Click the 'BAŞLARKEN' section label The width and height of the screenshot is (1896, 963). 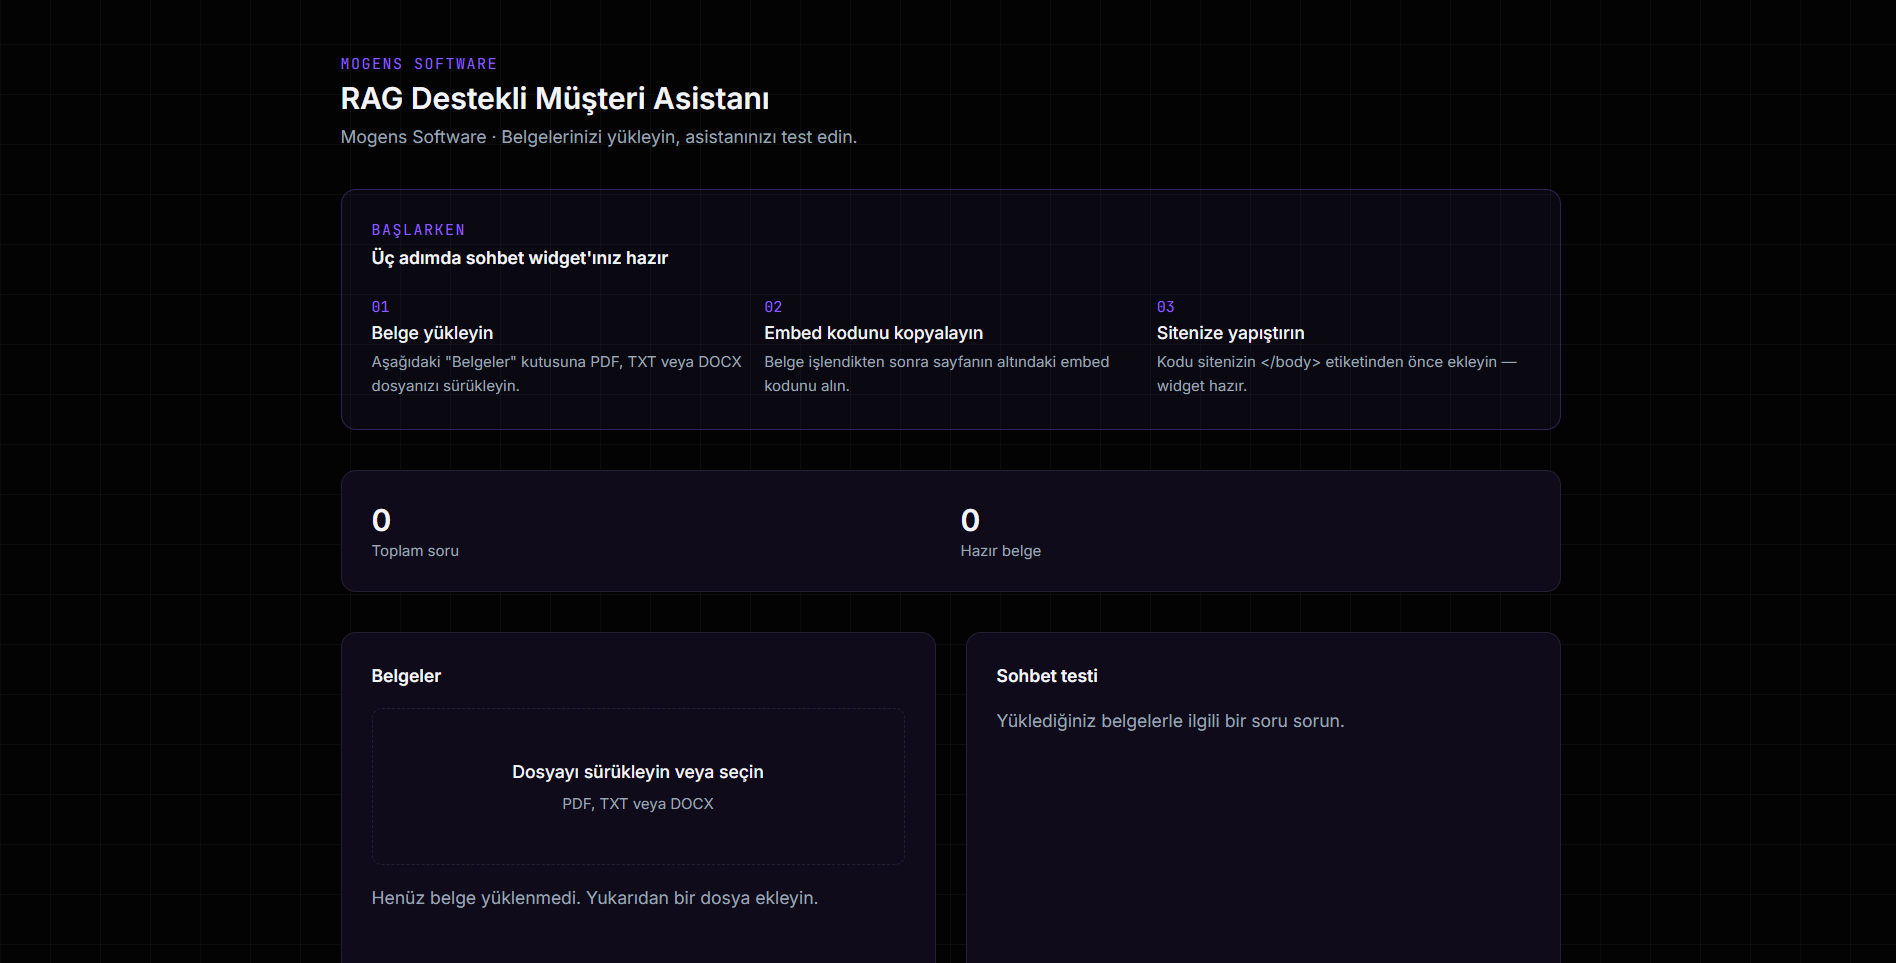point(418,230)
